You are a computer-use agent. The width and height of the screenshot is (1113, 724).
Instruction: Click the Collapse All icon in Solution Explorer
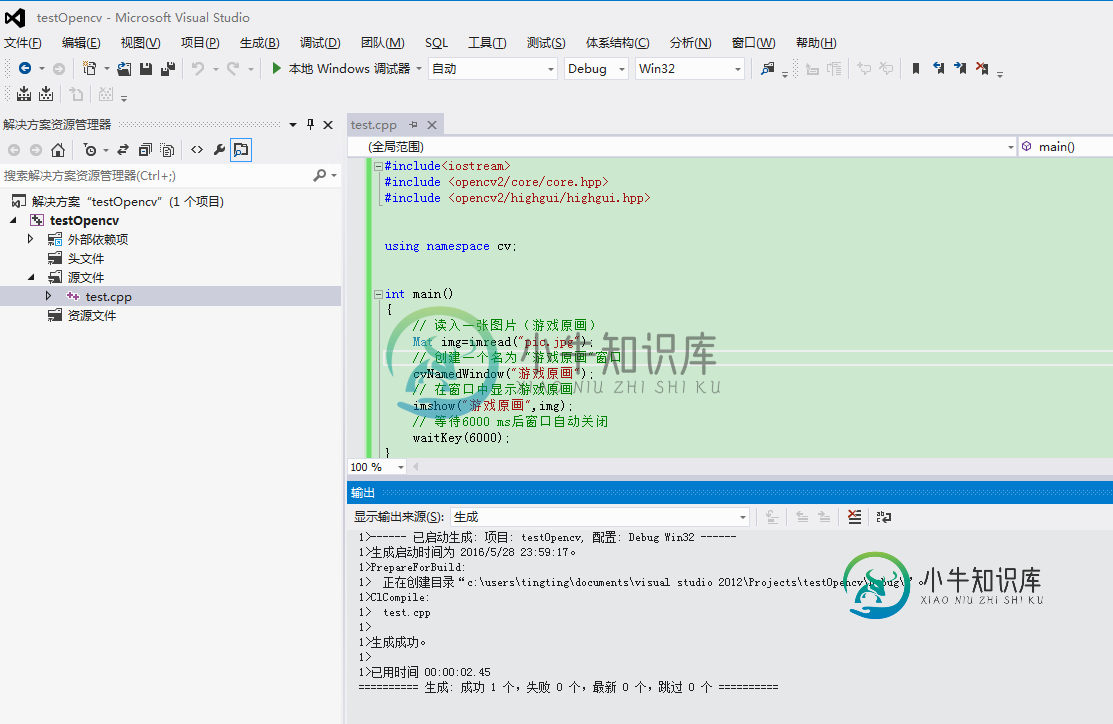coord(146,150)
